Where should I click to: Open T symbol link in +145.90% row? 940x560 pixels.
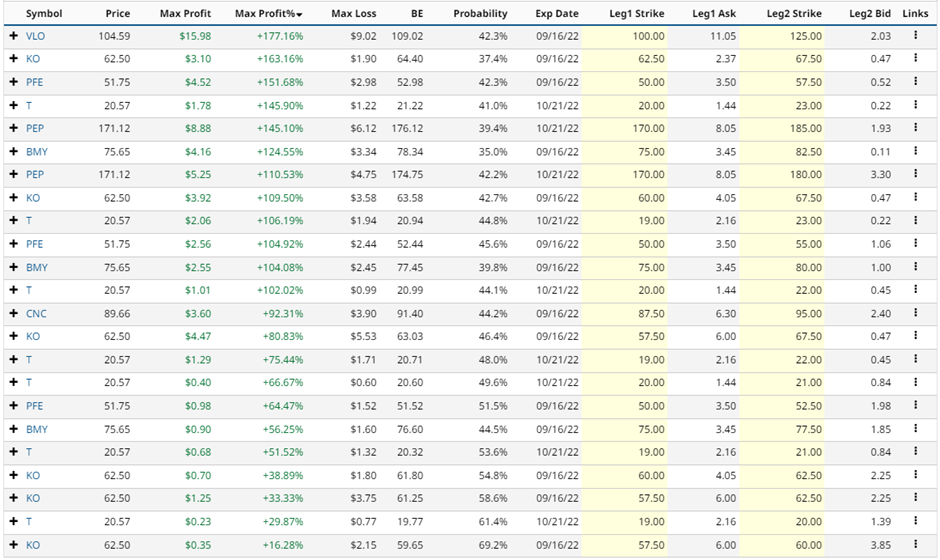(29, 106)
